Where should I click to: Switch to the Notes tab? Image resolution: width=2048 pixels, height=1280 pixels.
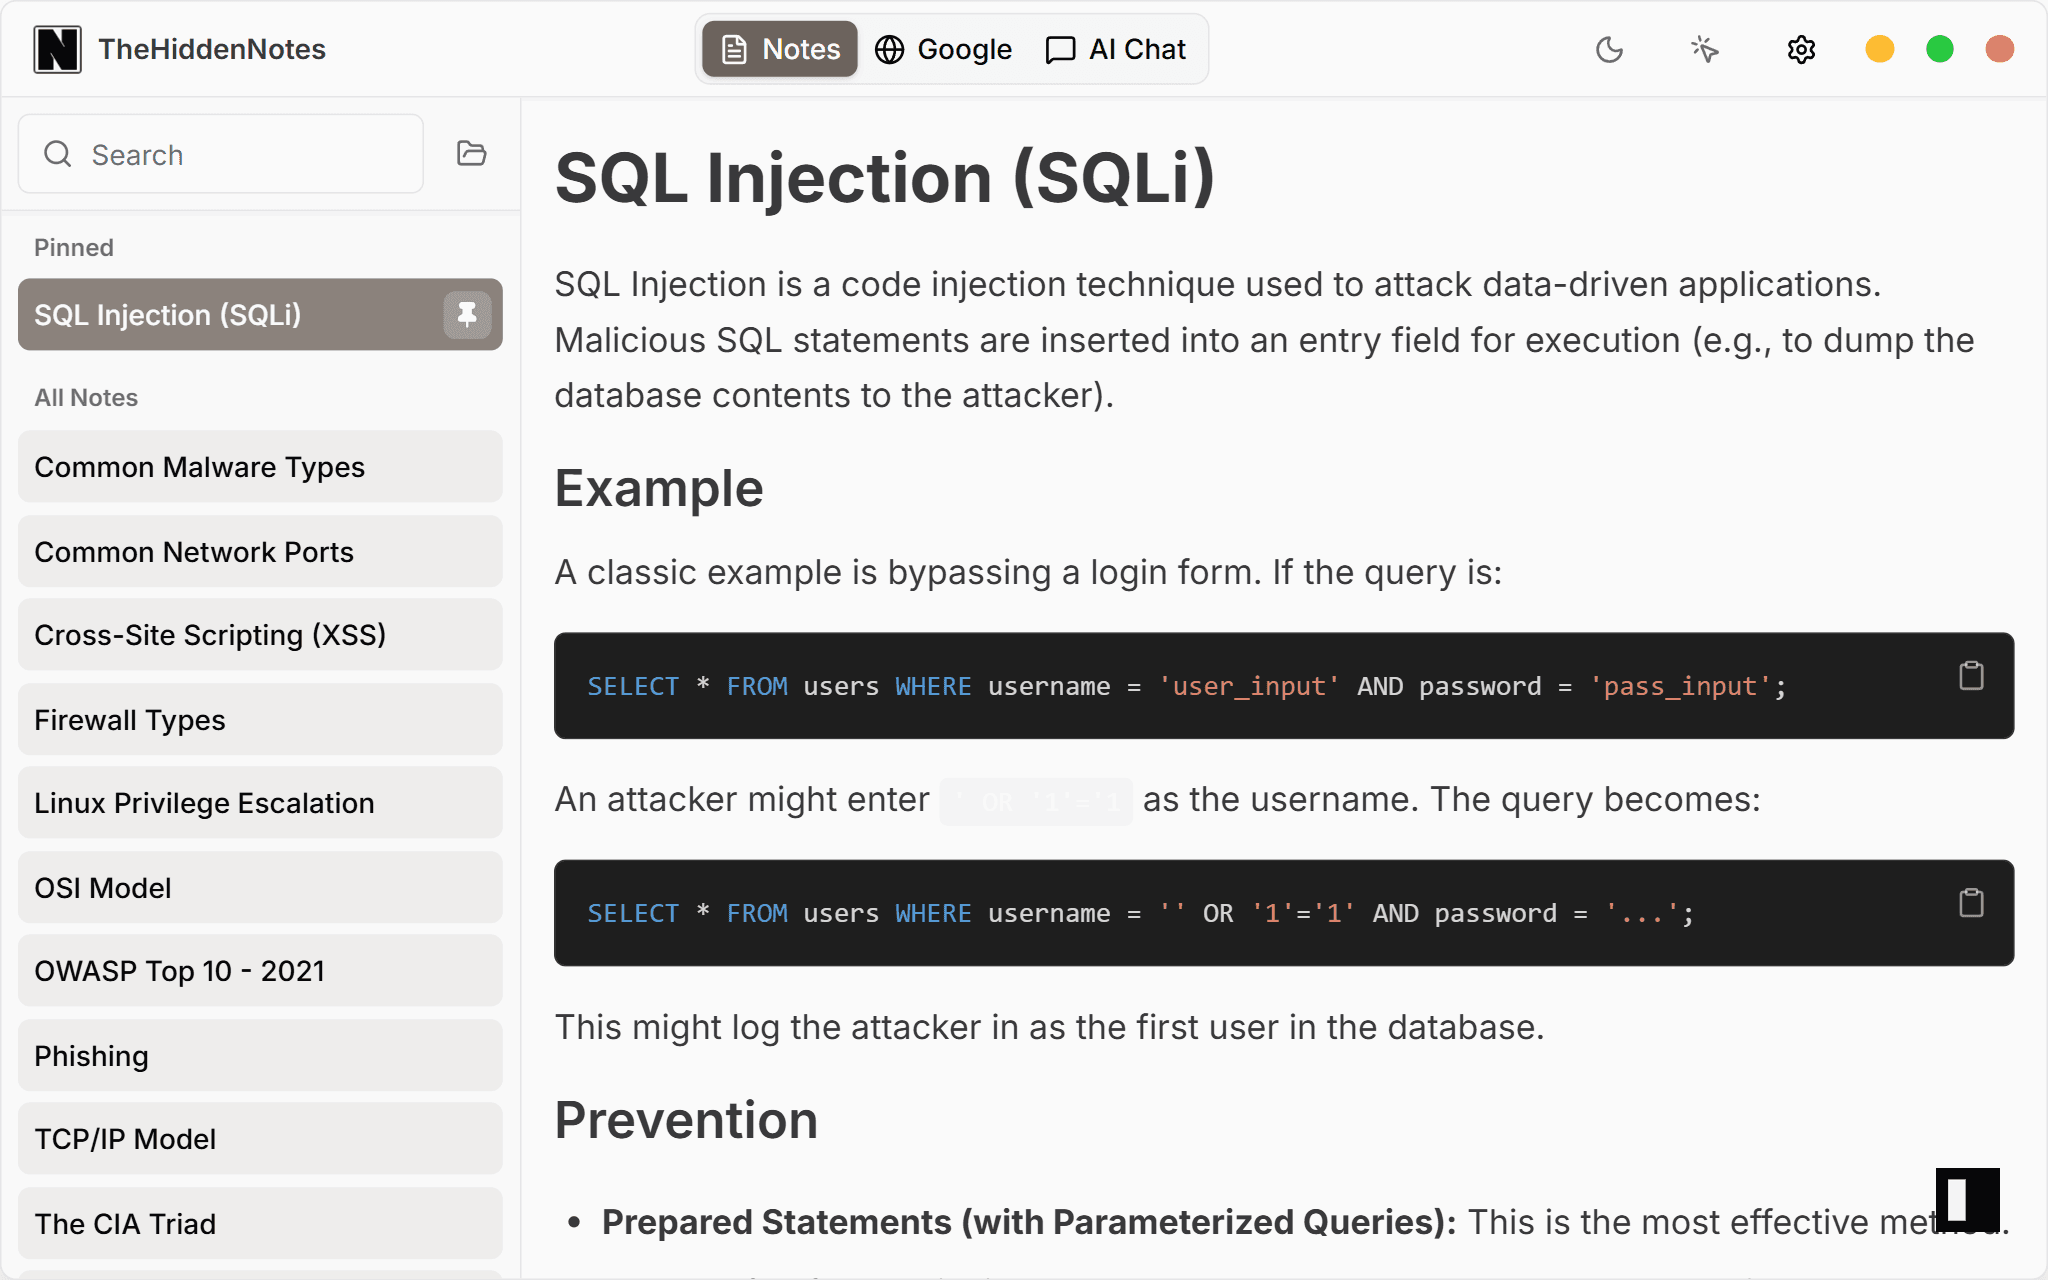point(780,49)
